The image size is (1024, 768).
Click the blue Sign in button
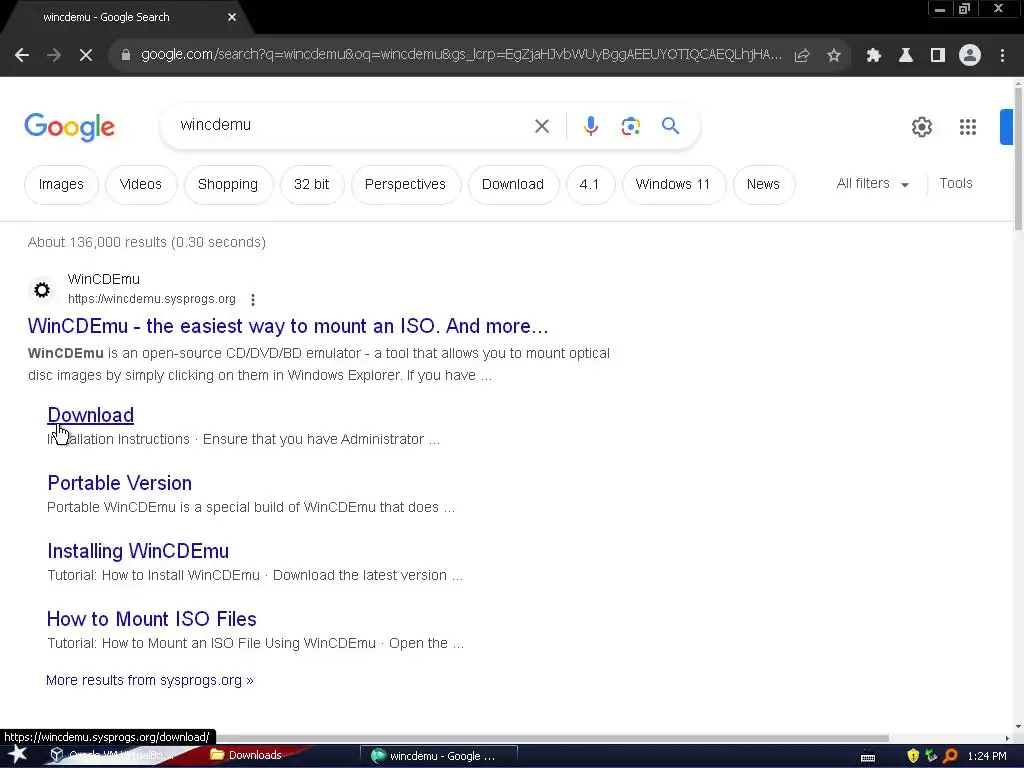pos(1006,127)
